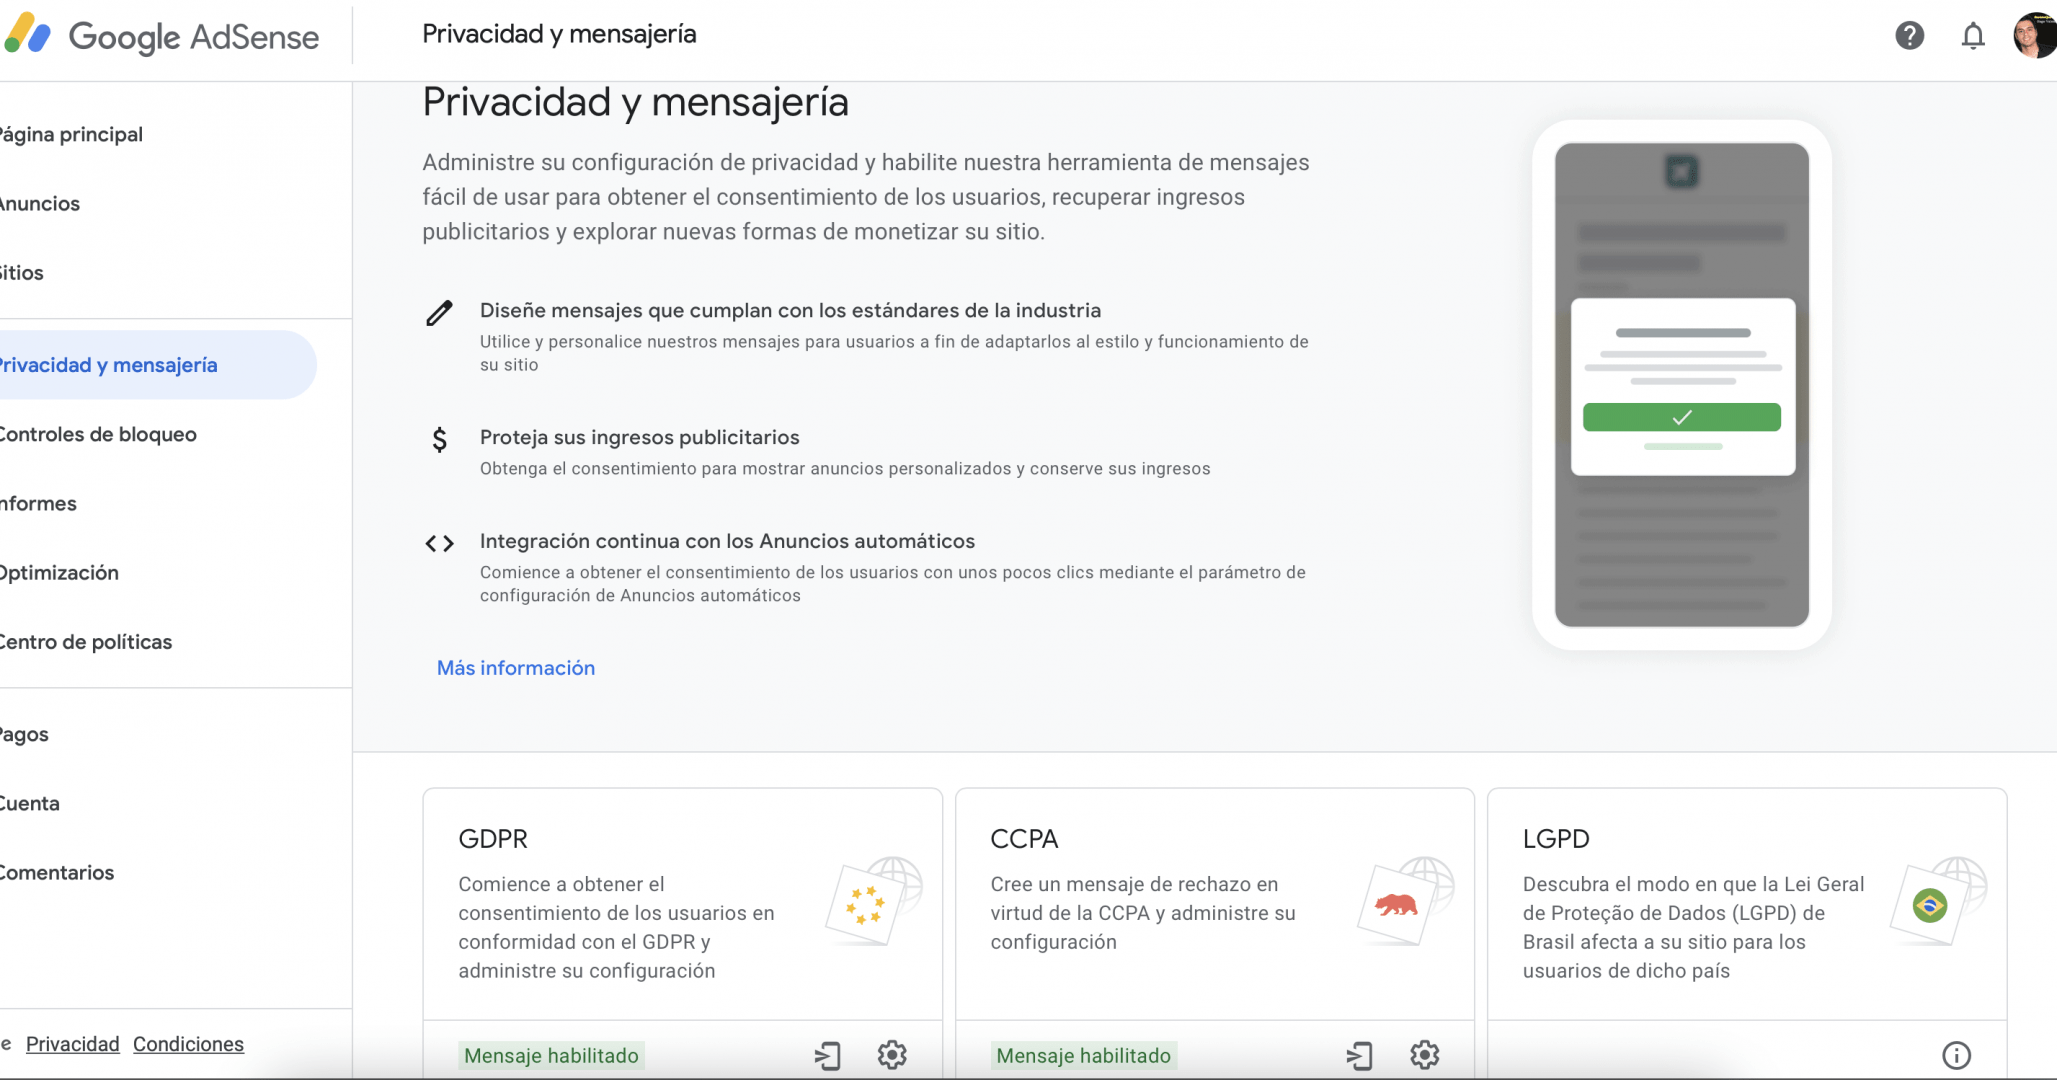
Task: Open GDPR settings gear icon
Action: tap(892, 1054)
